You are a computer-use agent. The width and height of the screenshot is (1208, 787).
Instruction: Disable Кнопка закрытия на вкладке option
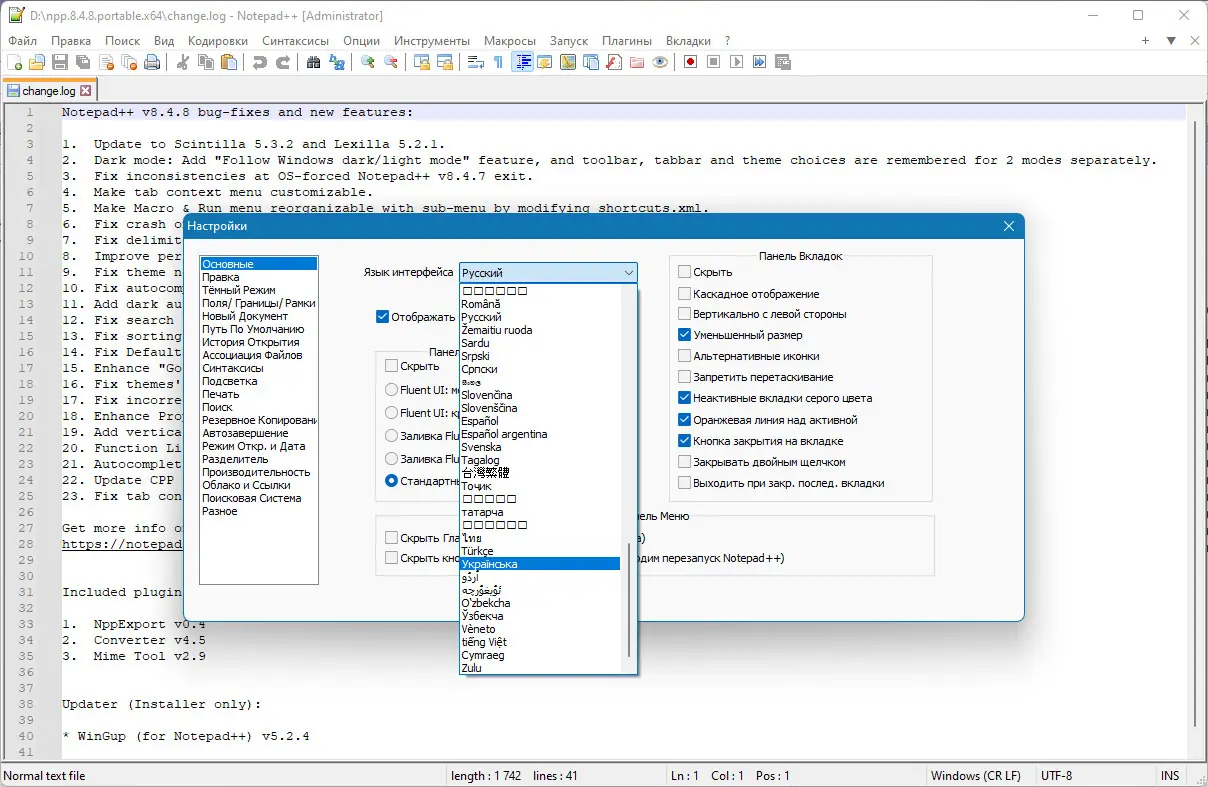tap(685, 441)
